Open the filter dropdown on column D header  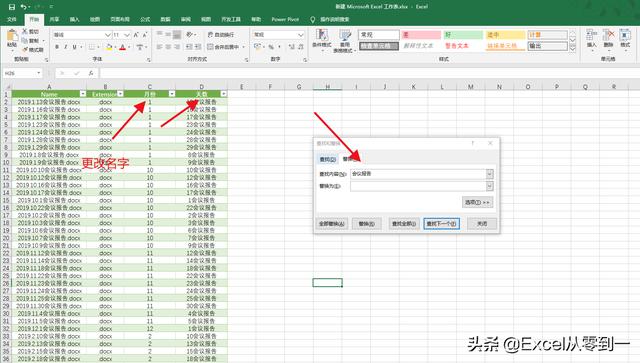pyautogui.click(x=223, y=94)
